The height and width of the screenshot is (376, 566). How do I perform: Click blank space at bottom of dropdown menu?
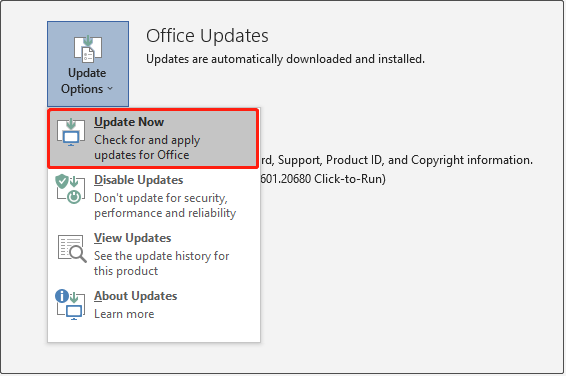(x=154, y=332)
